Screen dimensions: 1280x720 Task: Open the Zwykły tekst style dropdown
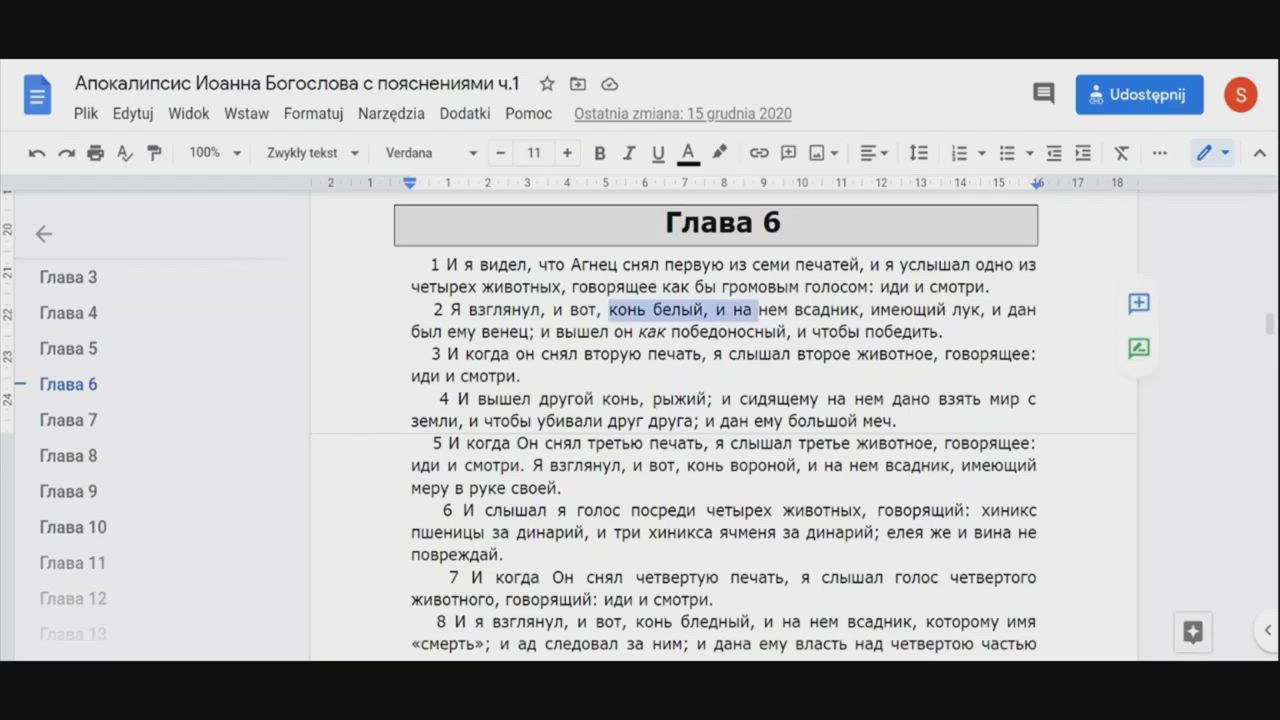312,153
